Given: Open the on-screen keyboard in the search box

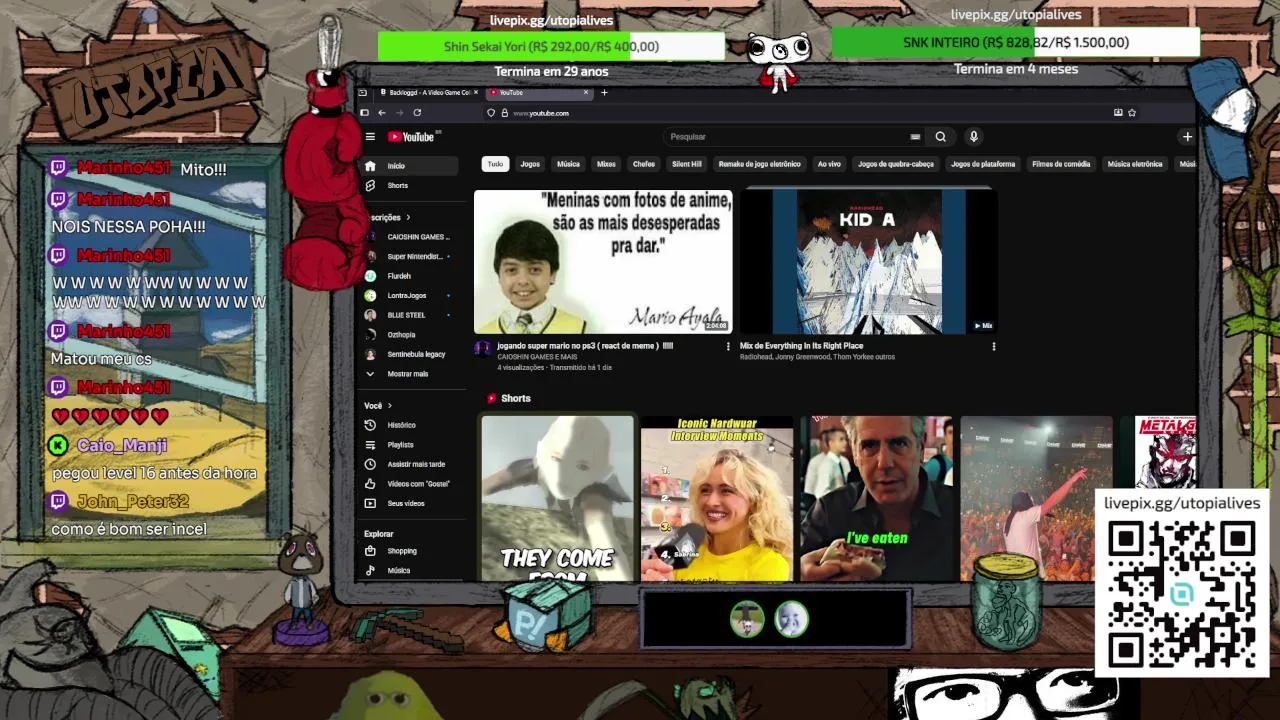Looking at the screenshot, I should (x=915, y=137).
